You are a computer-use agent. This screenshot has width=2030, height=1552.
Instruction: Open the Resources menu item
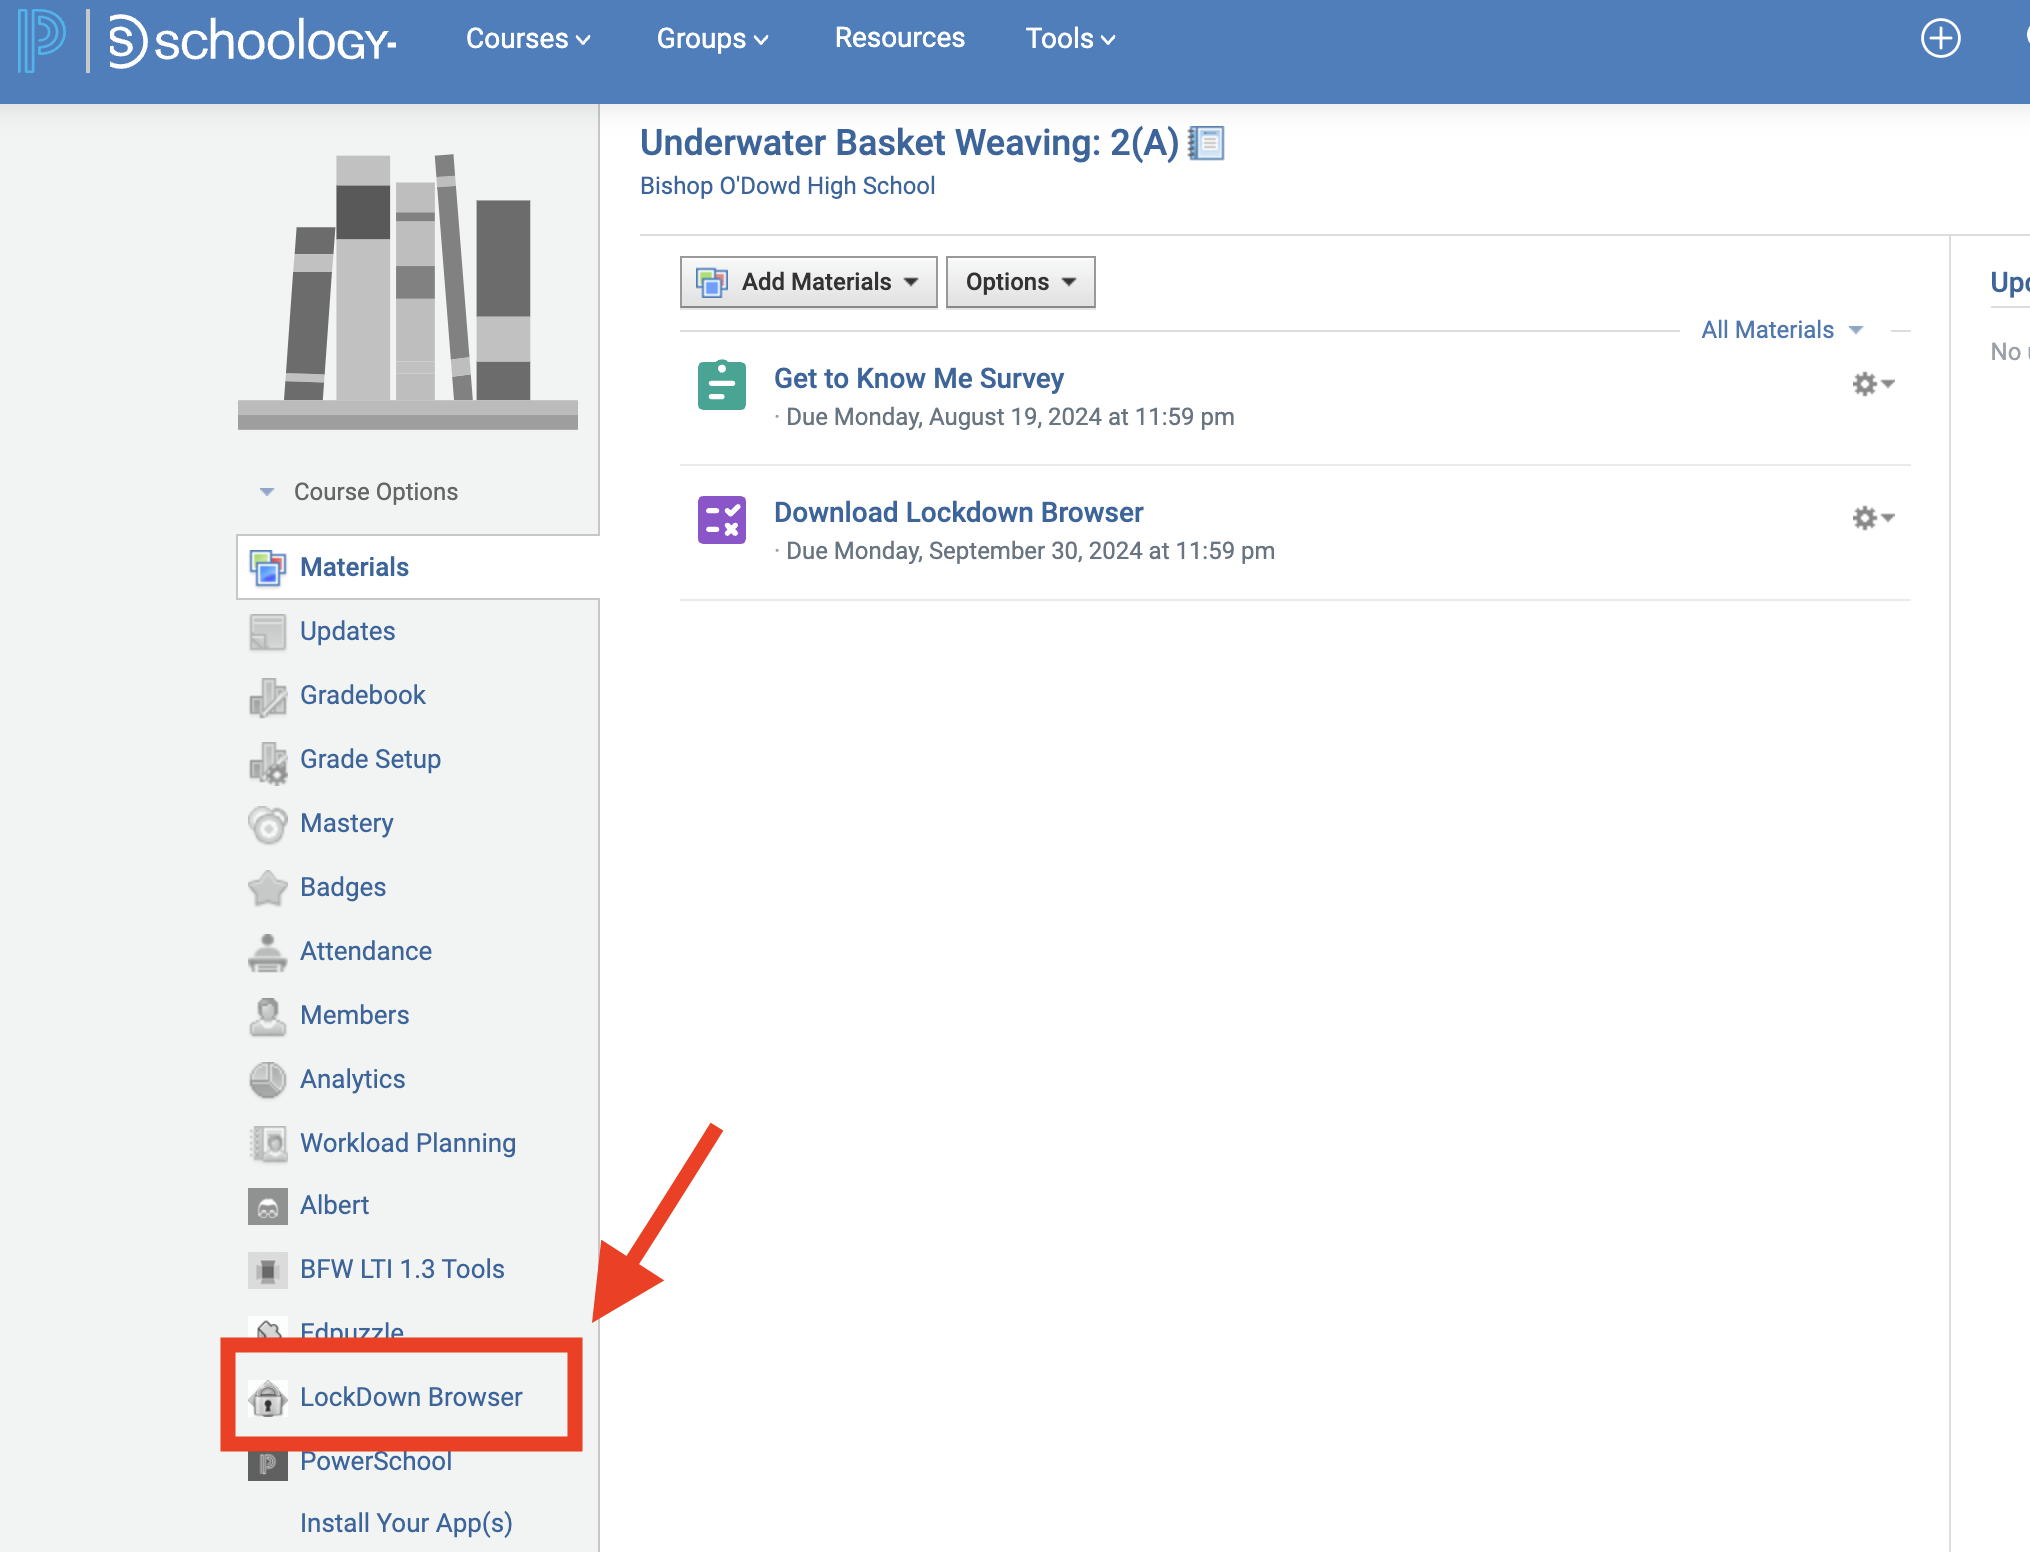pyautogui.click(x=899, y=38)
